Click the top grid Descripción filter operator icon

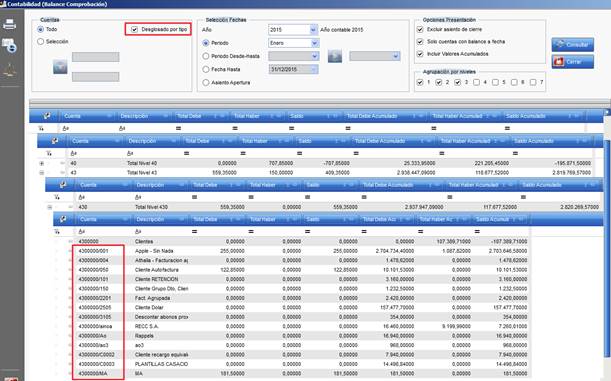click(x=122, y=128)
